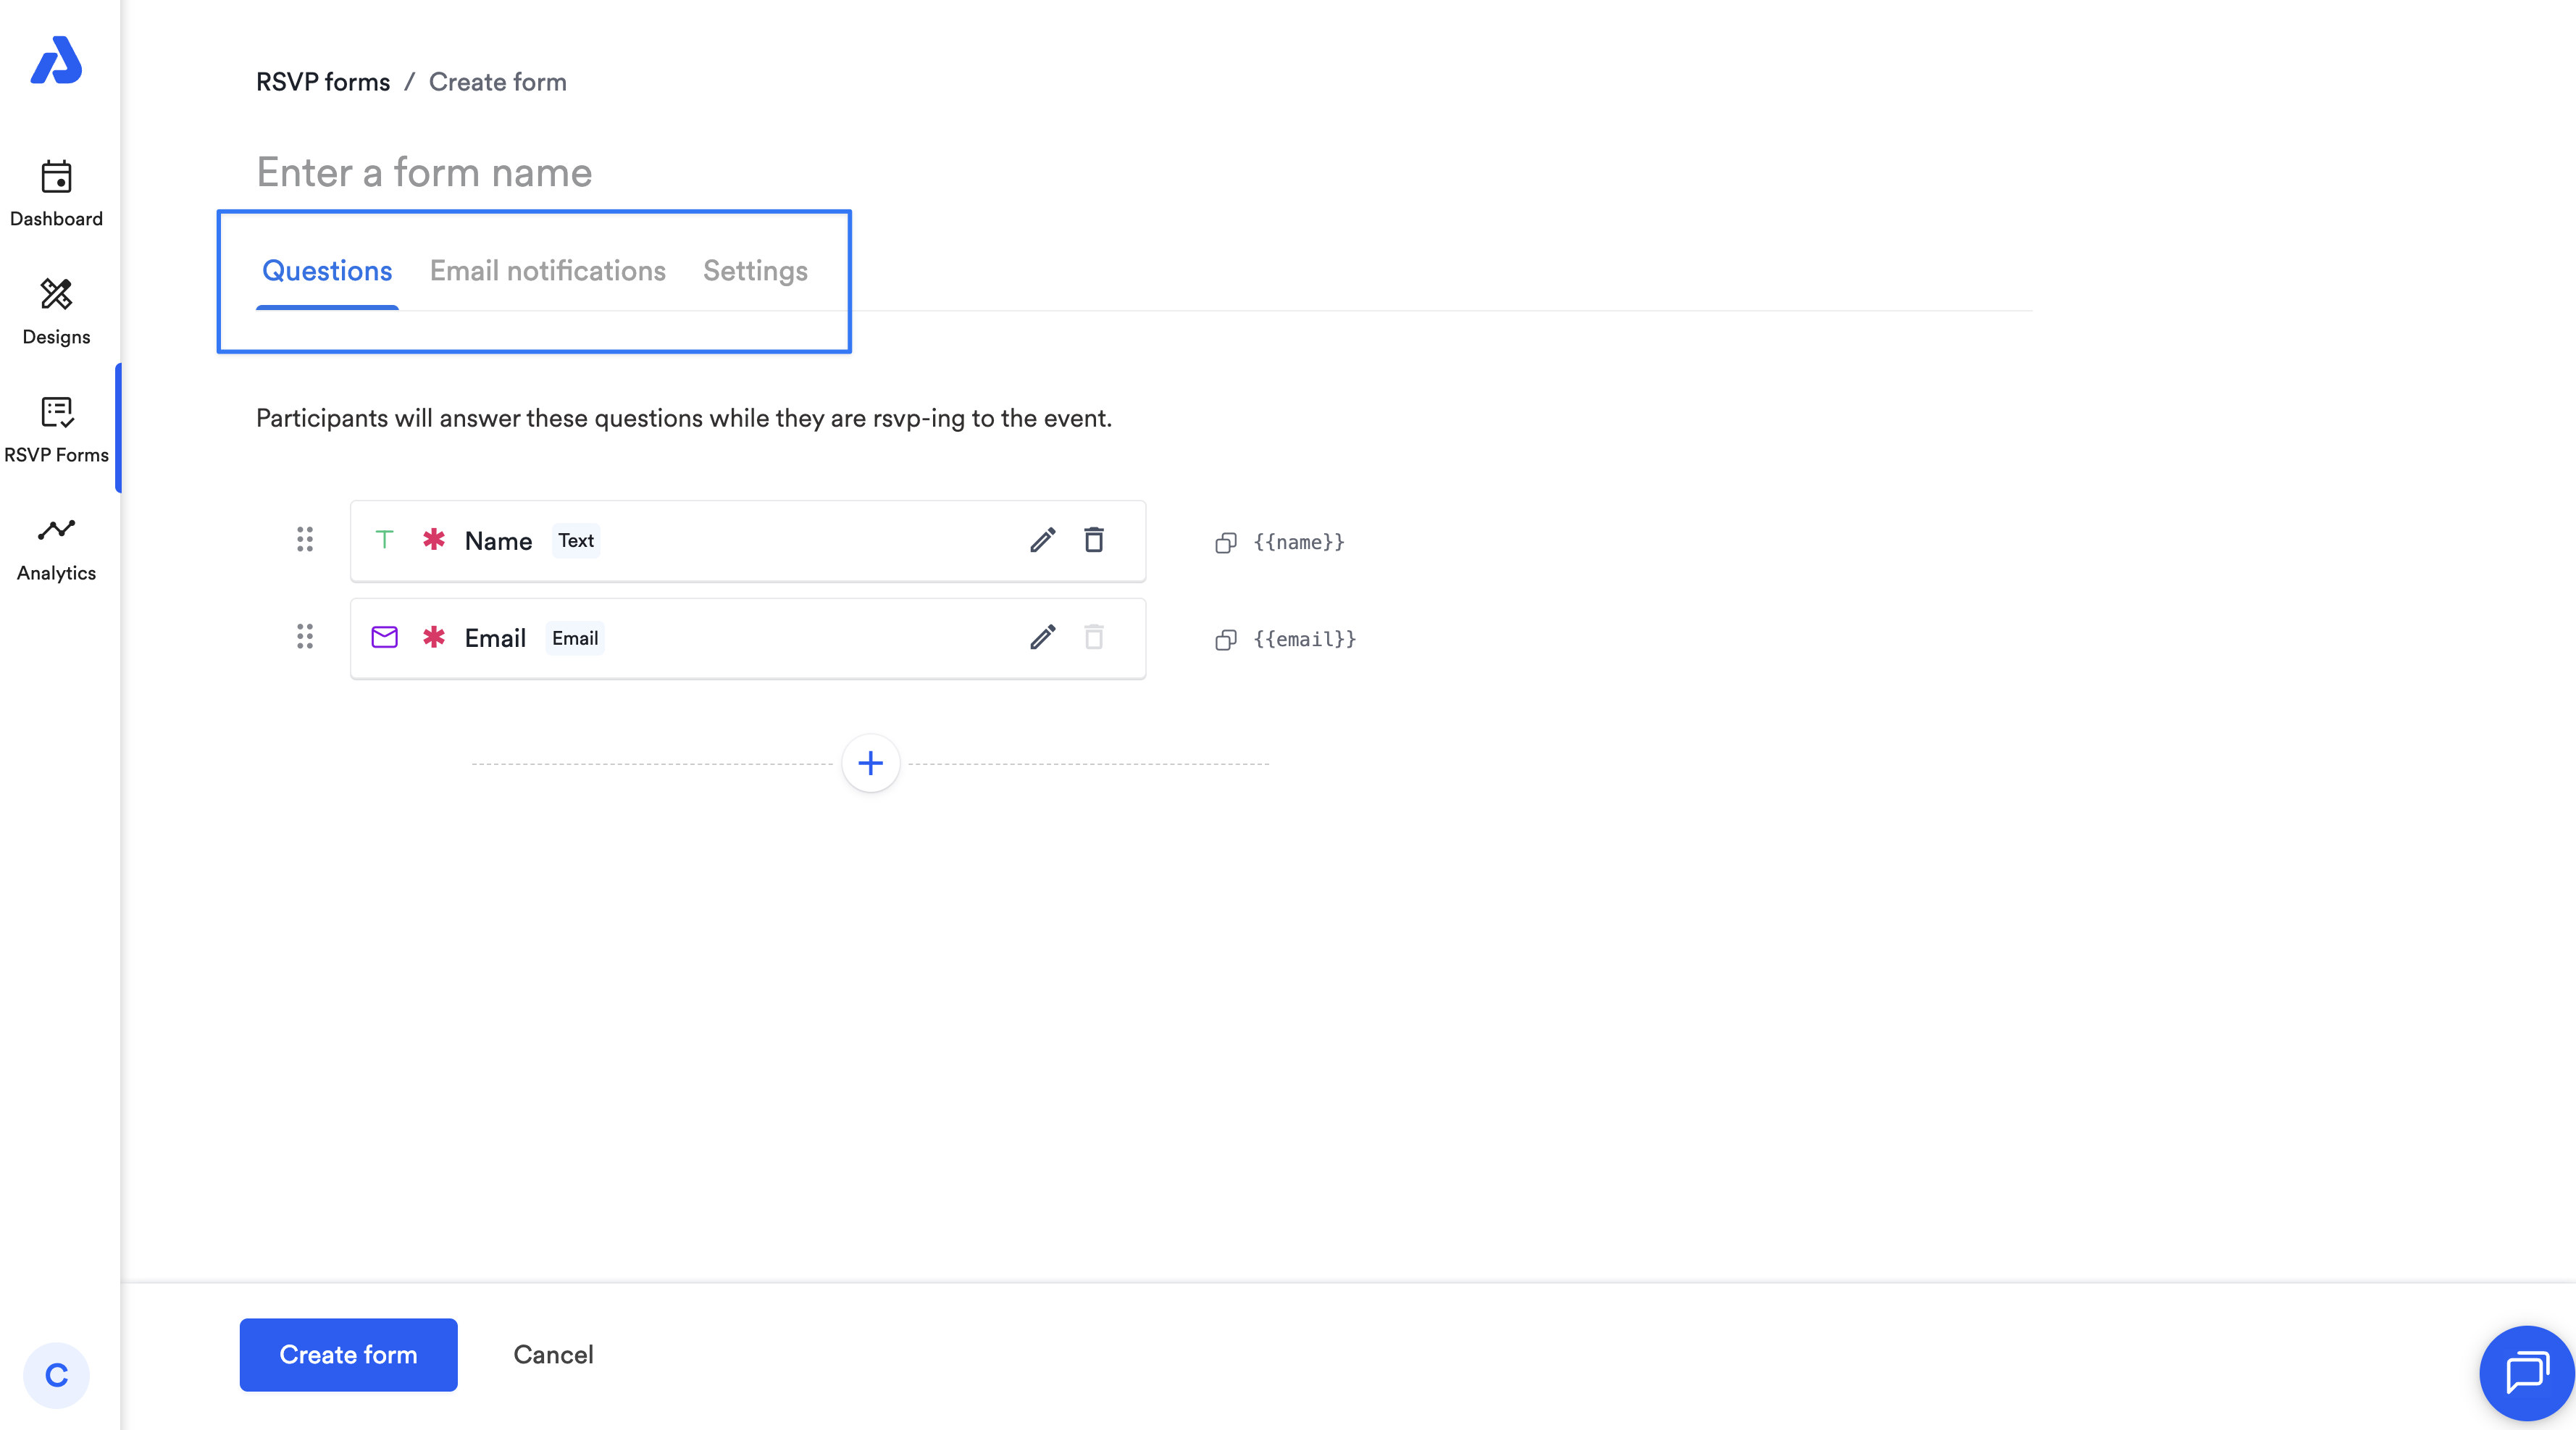Screen dimensions: 2576x1430
Task: Go to the Designs section
Action: pyautogui.click(x=56, y=312)
